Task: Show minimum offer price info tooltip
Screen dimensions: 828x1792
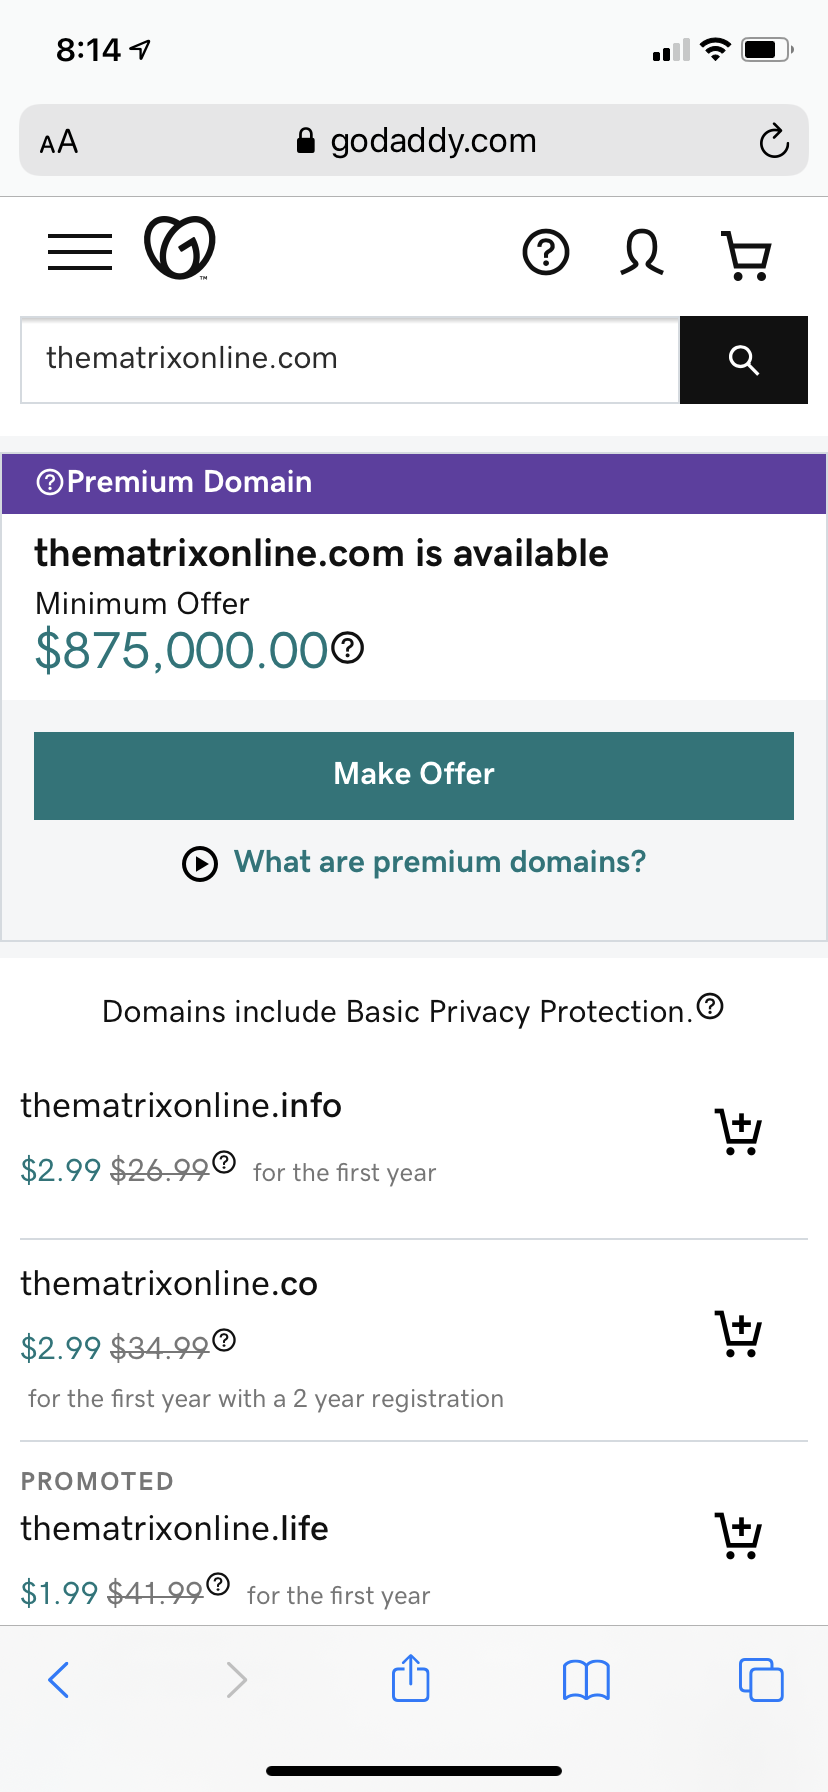Action: [348, 649]
